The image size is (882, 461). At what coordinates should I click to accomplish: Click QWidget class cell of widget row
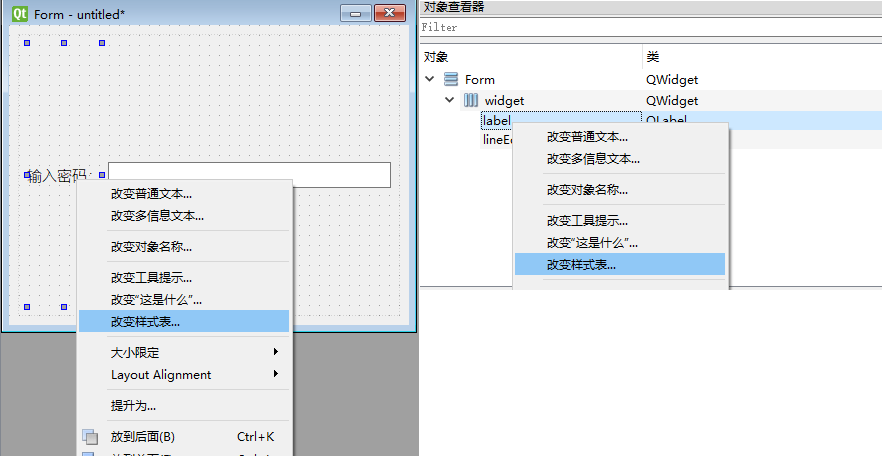(x=672, y=101)
